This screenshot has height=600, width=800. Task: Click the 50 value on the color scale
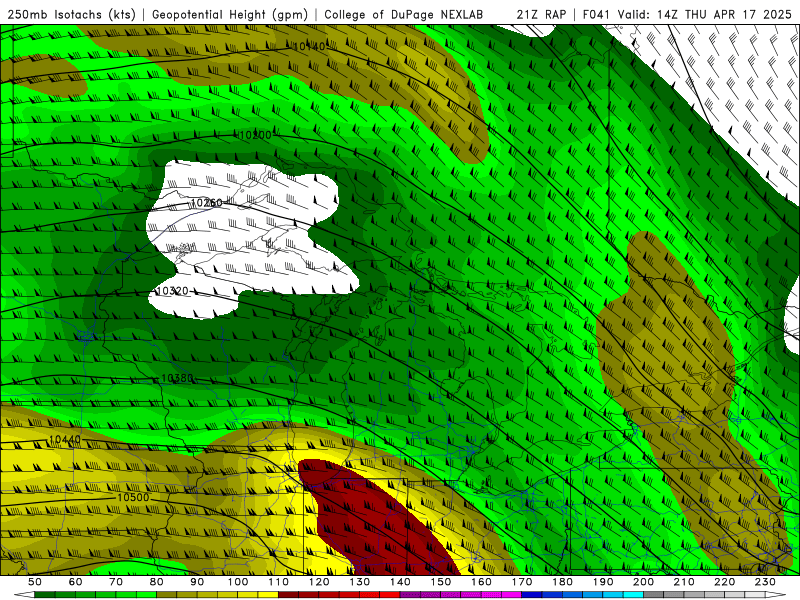35,582
